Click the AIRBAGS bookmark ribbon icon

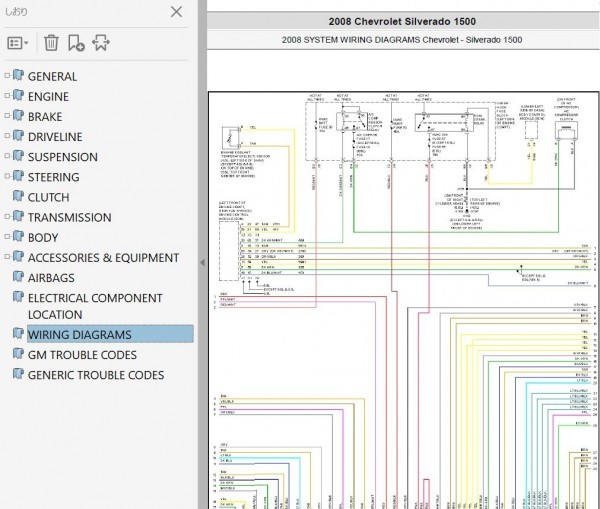(x=18, y=276)
